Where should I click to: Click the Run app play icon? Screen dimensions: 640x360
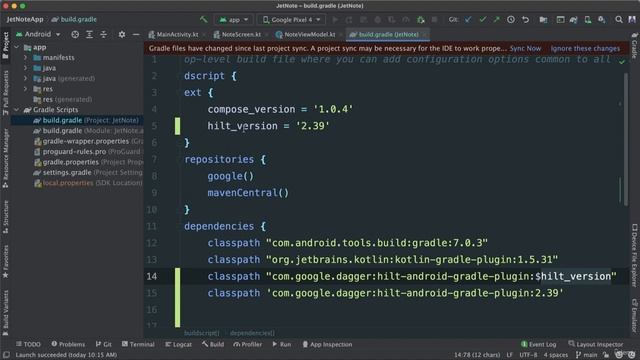tap(335, 20)
